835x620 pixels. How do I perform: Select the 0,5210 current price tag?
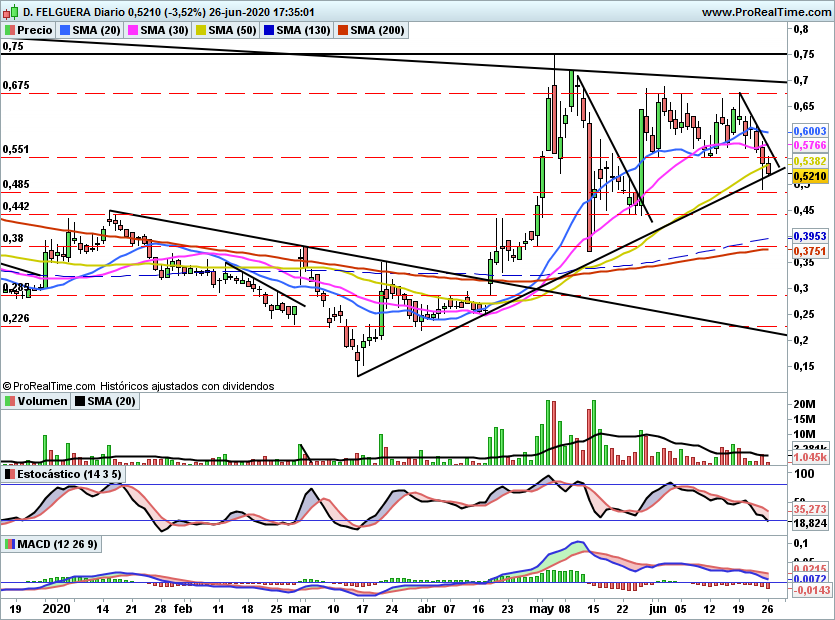(810, 176)
